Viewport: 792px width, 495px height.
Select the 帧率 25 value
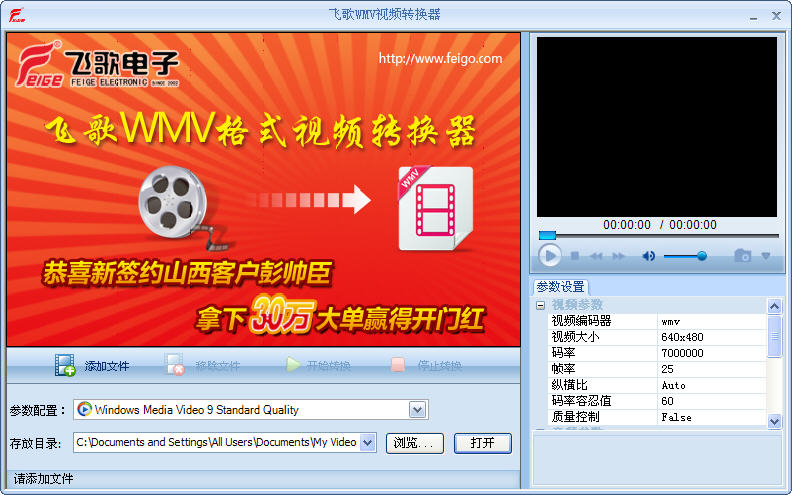pos(712,369)
